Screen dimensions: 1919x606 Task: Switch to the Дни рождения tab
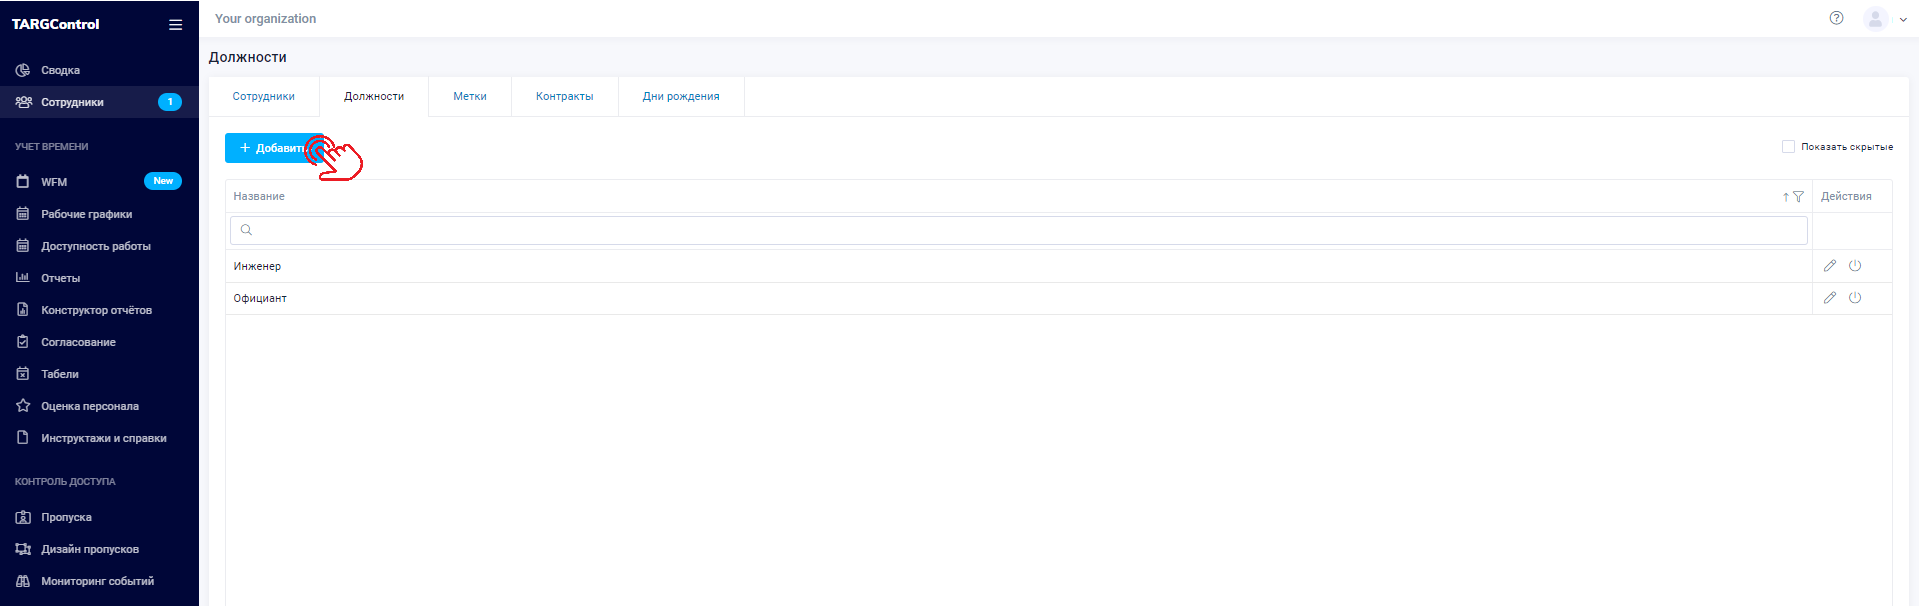[x=681, y=96]
